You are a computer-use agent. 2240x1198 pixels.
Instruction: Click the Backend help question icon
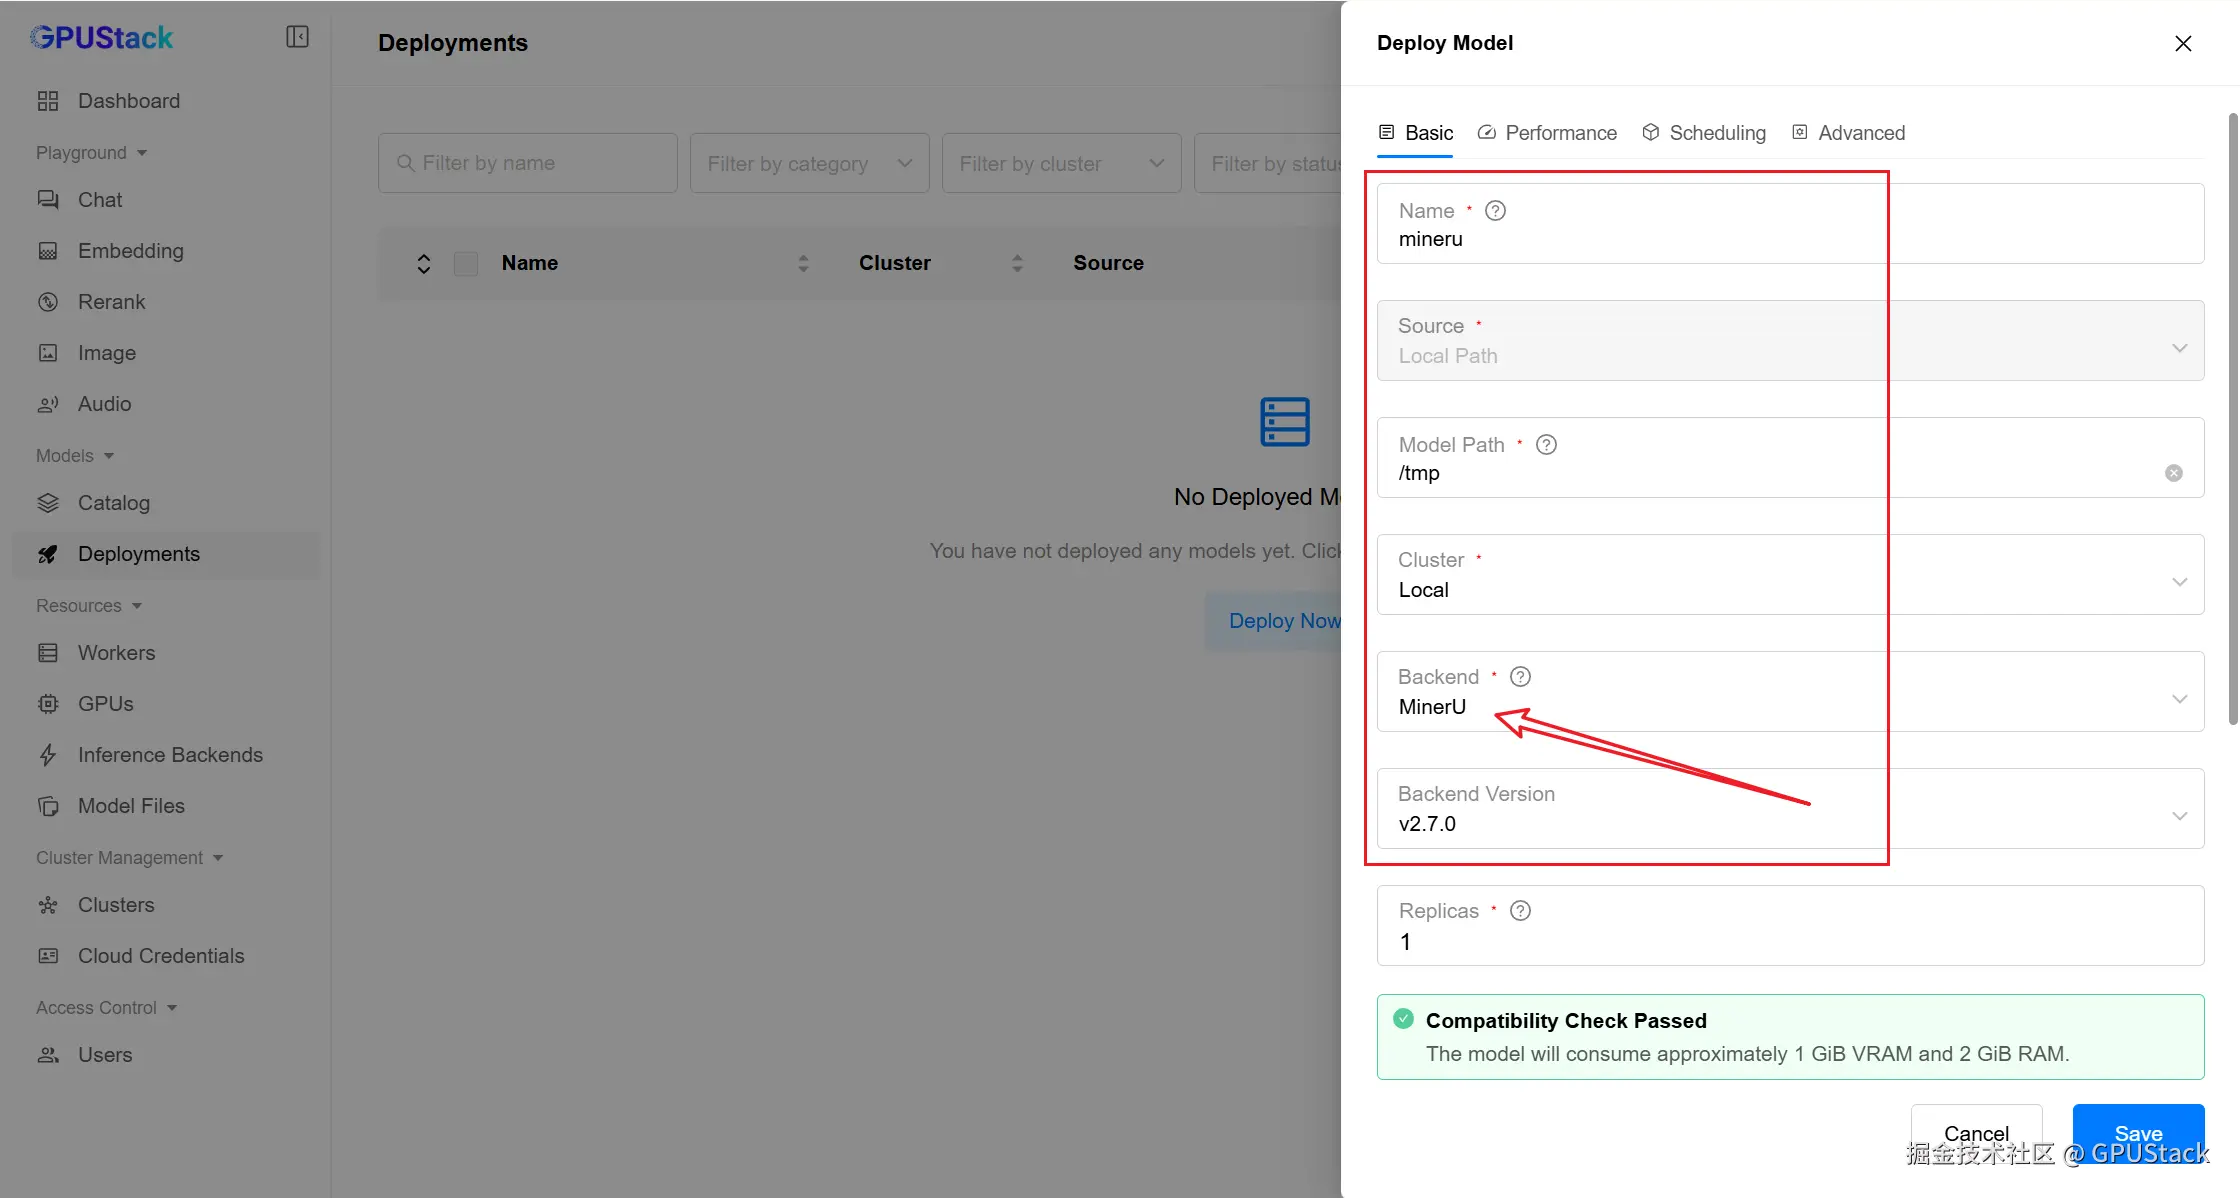pos(1520,677)
